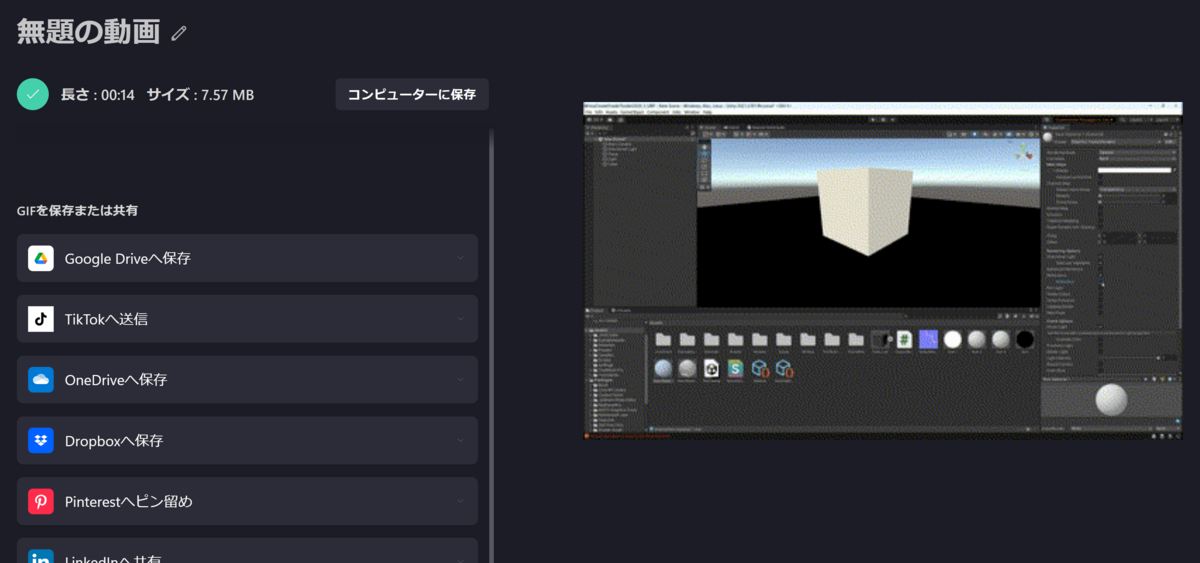This screenshot has height=563, width=1200.
Task: Expand the TikTokへ送信 chevron
Action: click(x=460, y=319)
